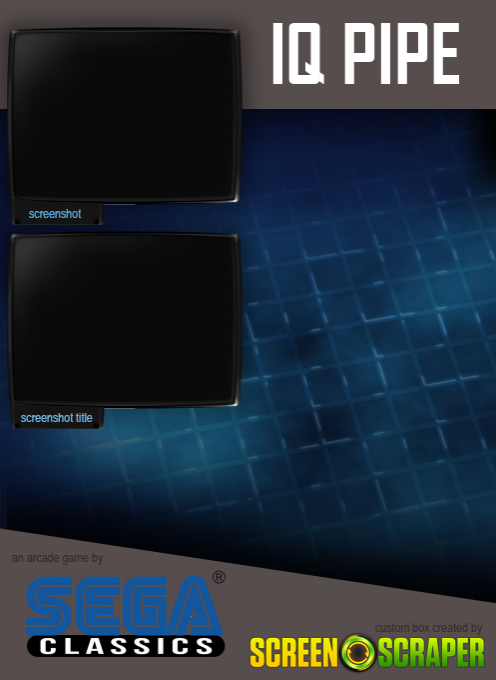Viewport: 496px width, 680px height.
Task: Click the yellow SCREEN word
Action: [x=294, y=653]
